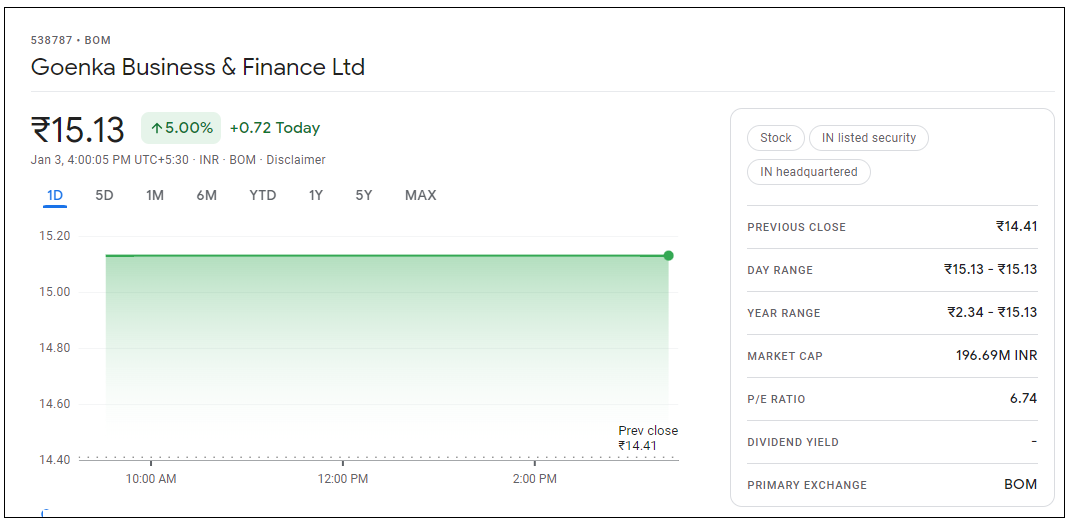Open the Disclaimer link
The height and width of the screenshot is (524, 1069).
[x=295, y=160]
